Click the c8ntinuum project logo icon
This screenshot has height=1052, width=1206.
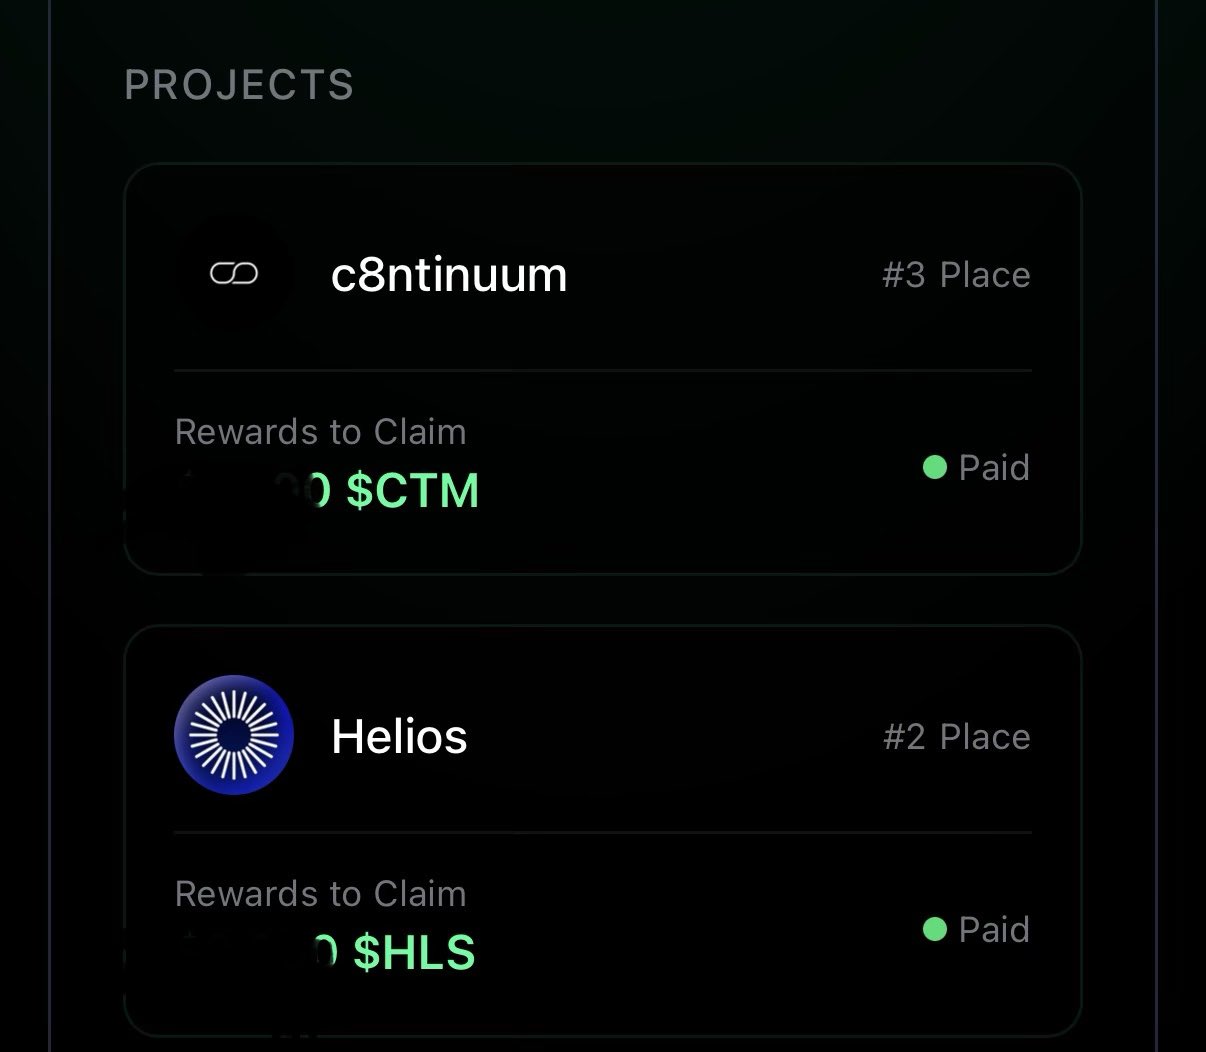click(x=234, y=274)
